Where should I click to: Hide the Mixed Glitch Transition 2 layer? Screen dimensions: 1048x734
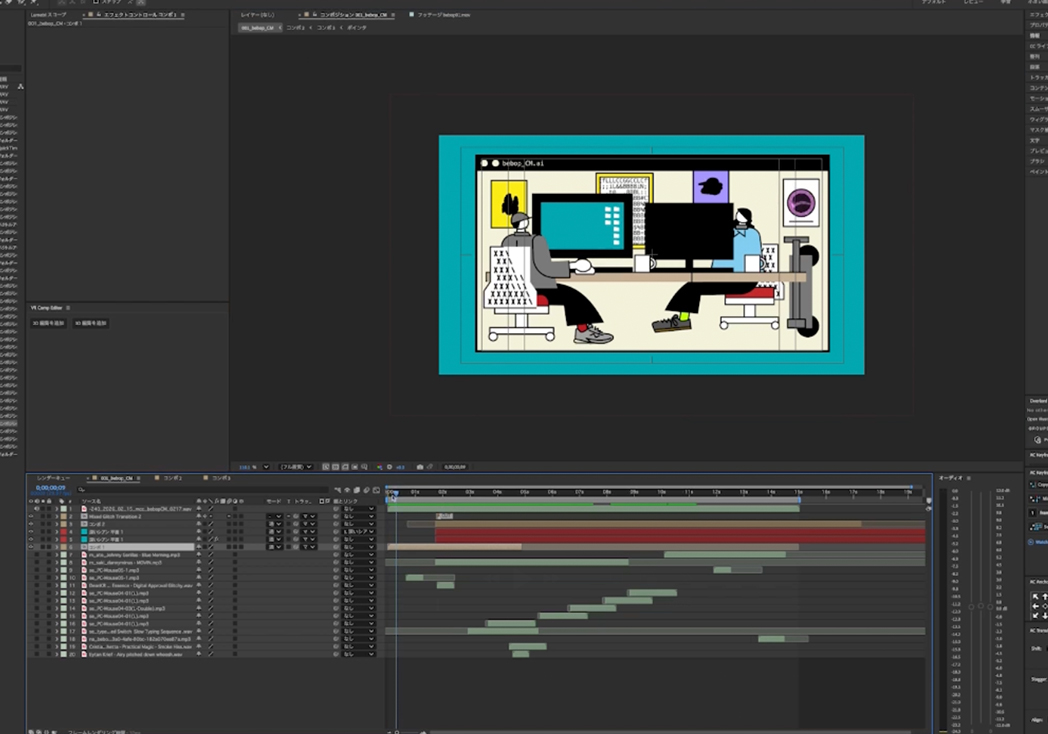point(31,516)
